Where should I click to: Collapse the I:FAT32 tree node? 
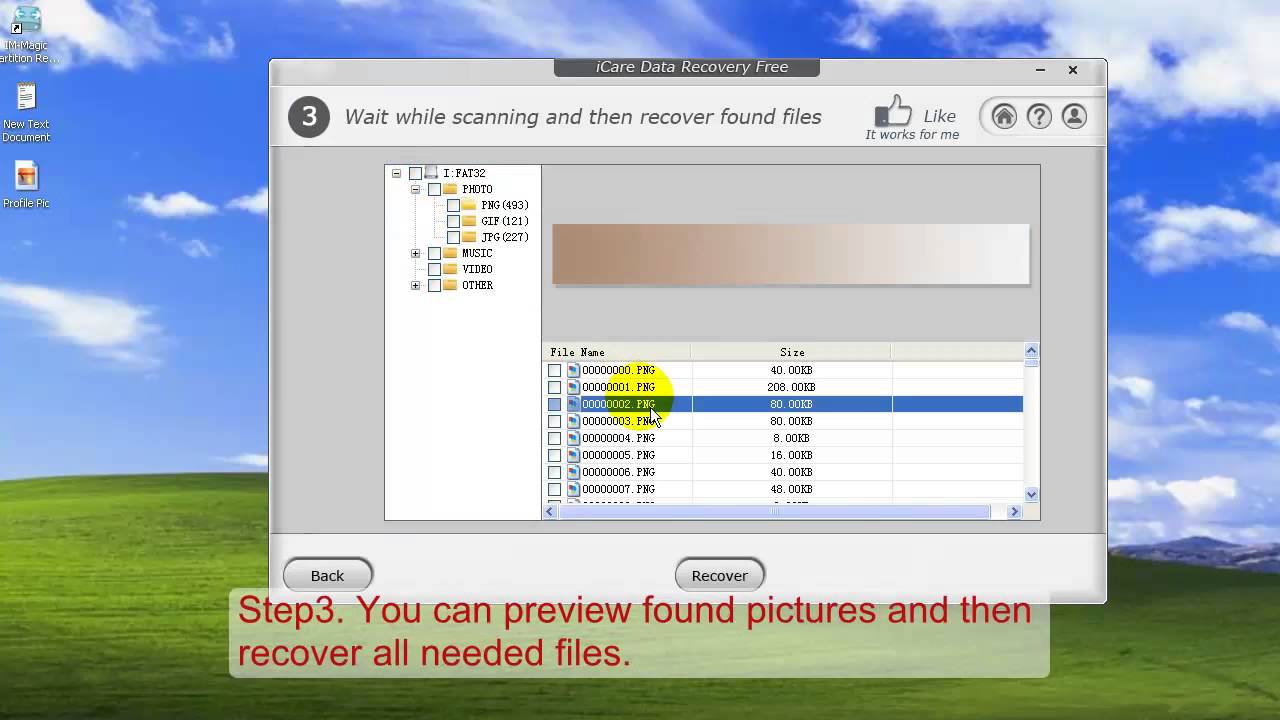click(x=396, y=173)
